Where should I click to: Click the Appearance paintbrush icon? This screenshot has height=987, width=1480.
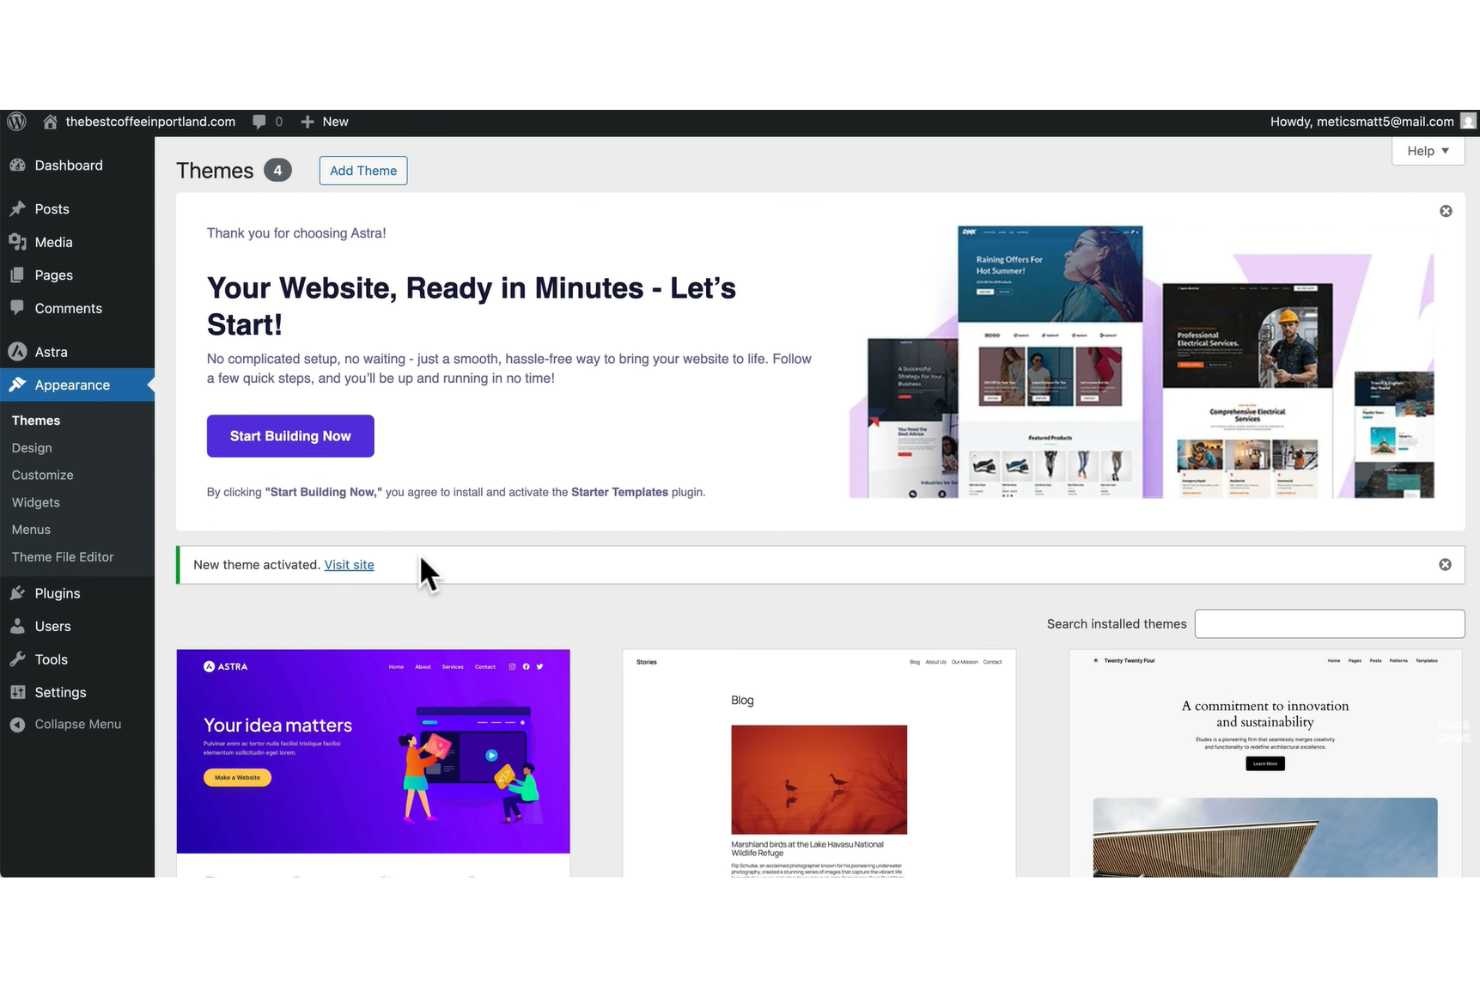tap(17, 384)
